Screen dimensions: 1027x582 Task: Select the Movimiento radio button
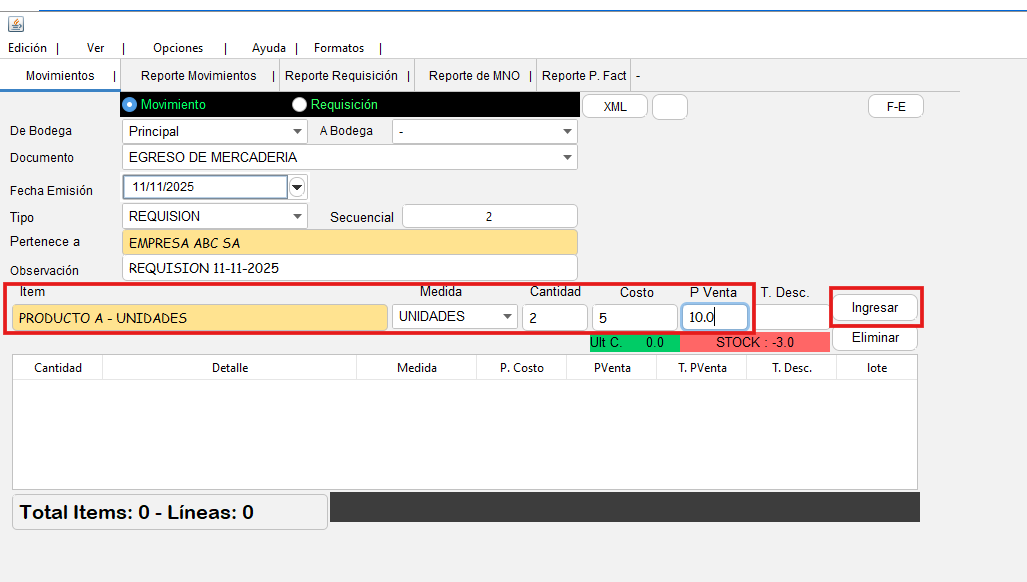(129, 105)
